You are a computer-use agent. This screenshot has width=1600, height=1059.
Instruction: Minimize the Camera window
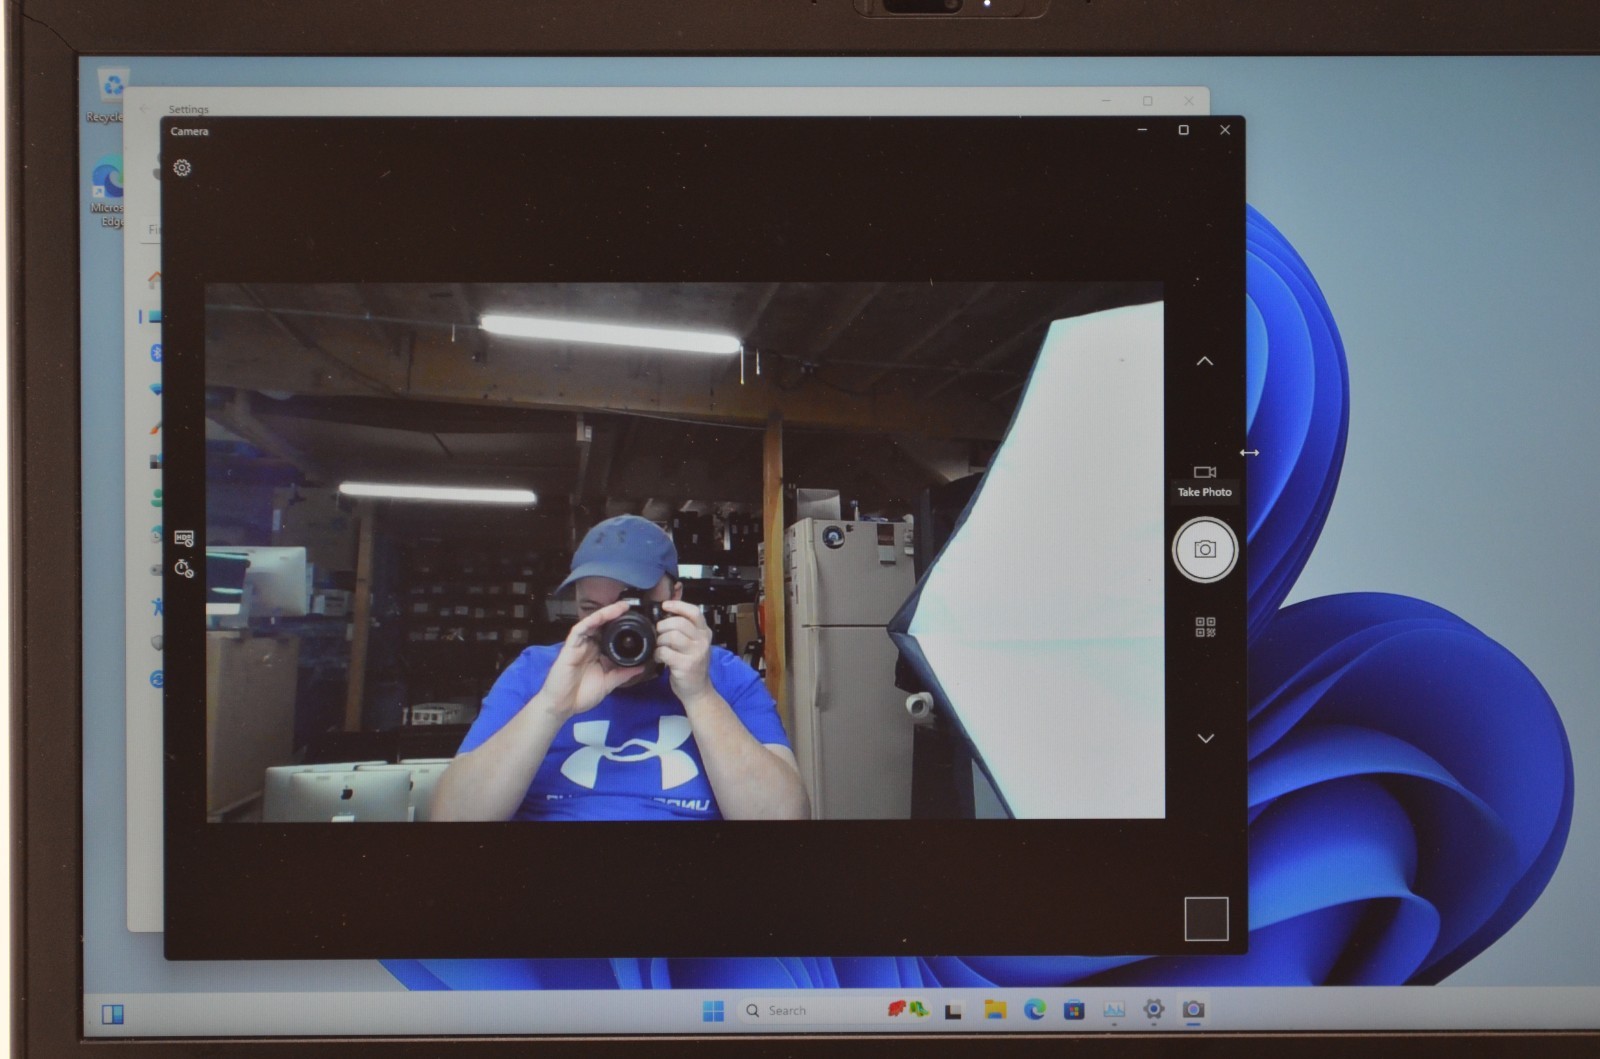[x=1142, y=130]
